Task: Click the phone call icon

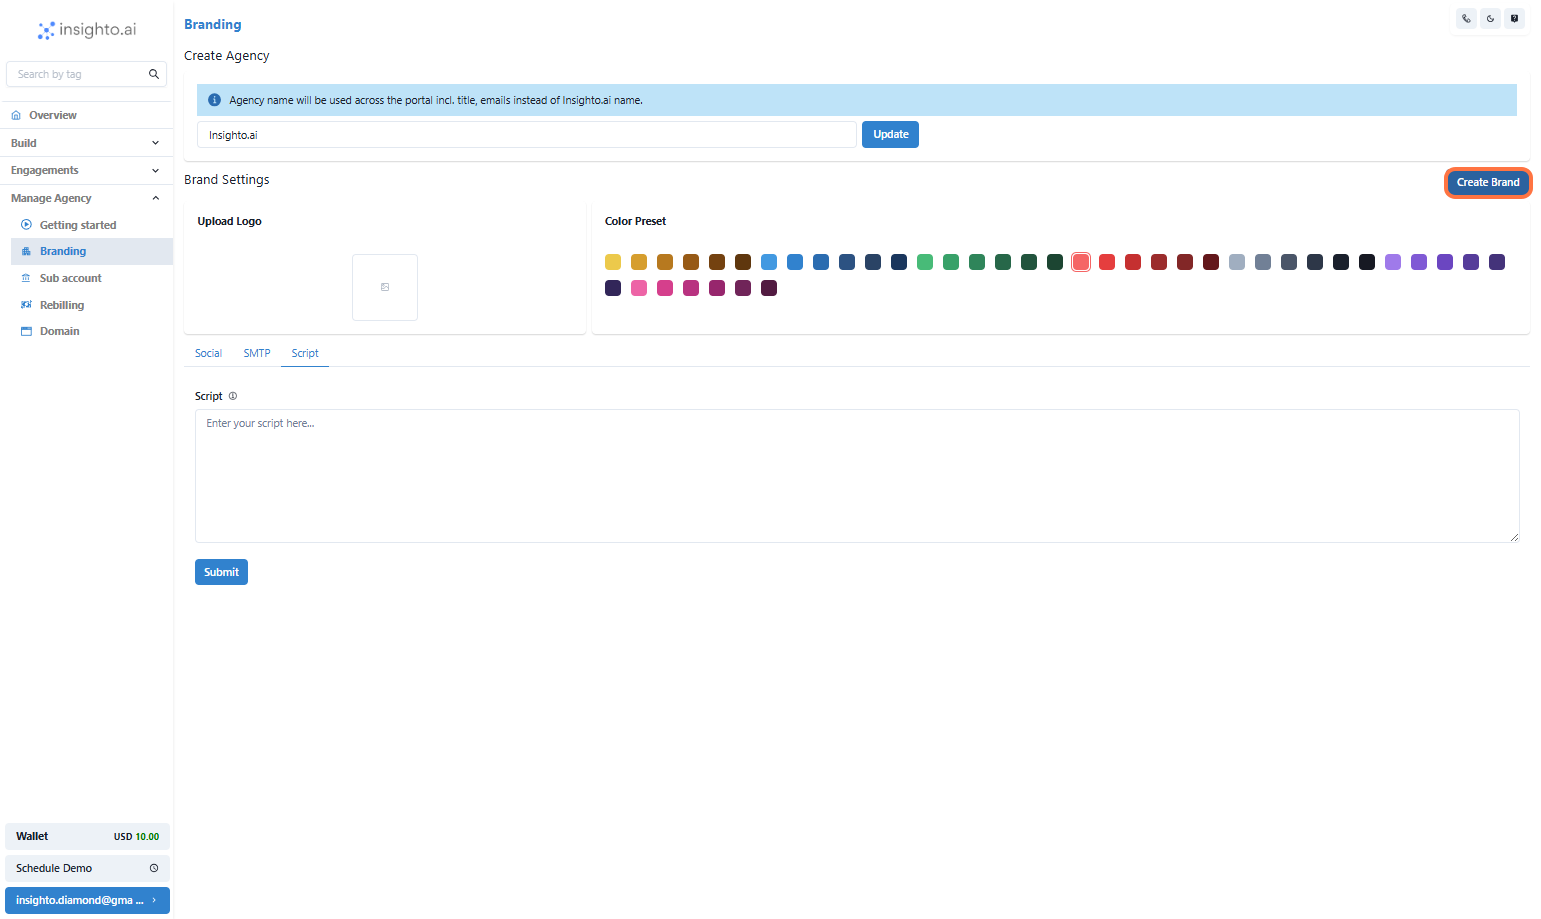Action: pos(1466,18)
